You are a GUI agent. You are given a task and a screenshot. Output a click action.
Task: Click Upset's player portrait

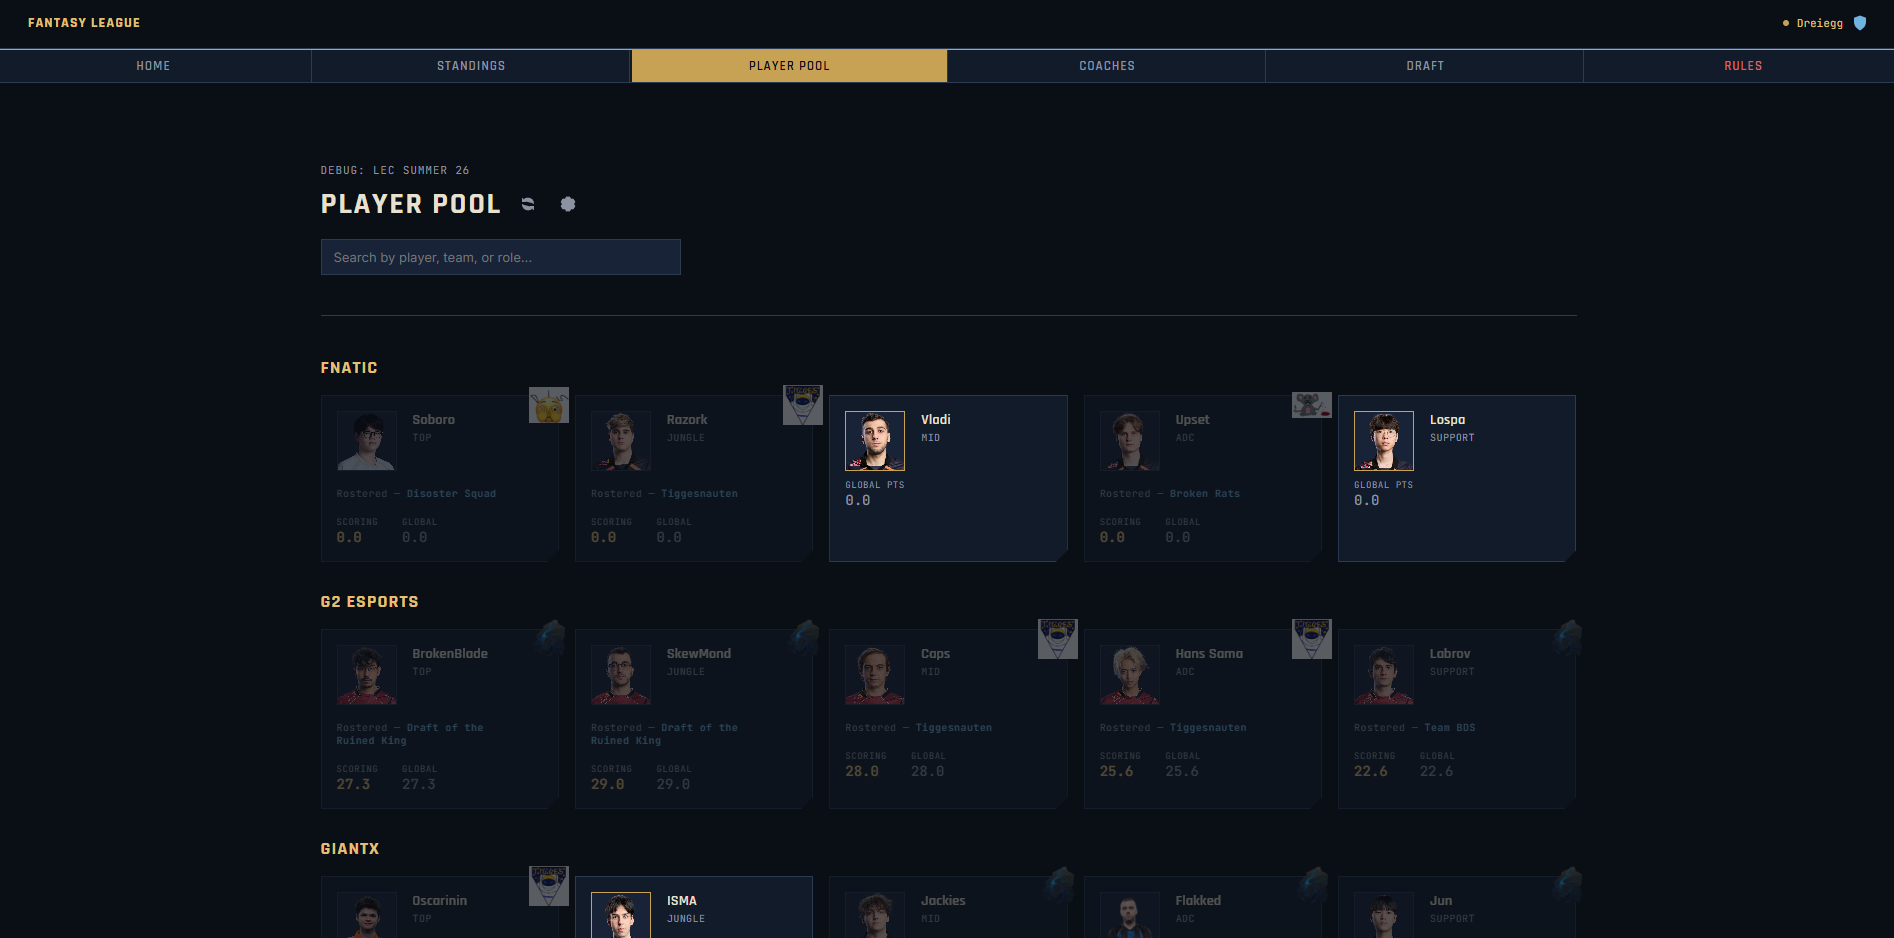pos(1130,441)
